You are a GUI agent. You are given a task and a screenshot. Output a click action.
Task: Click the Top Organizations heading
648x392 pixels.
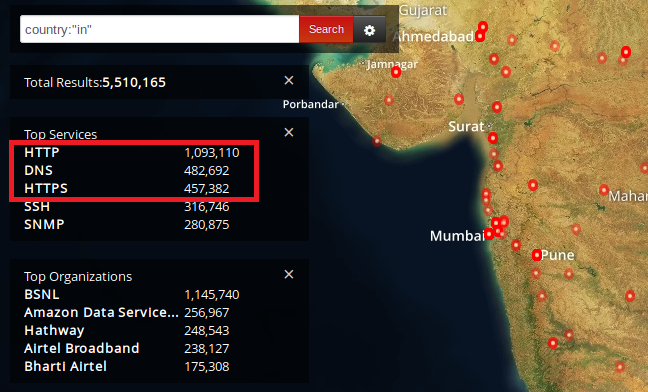78,277
